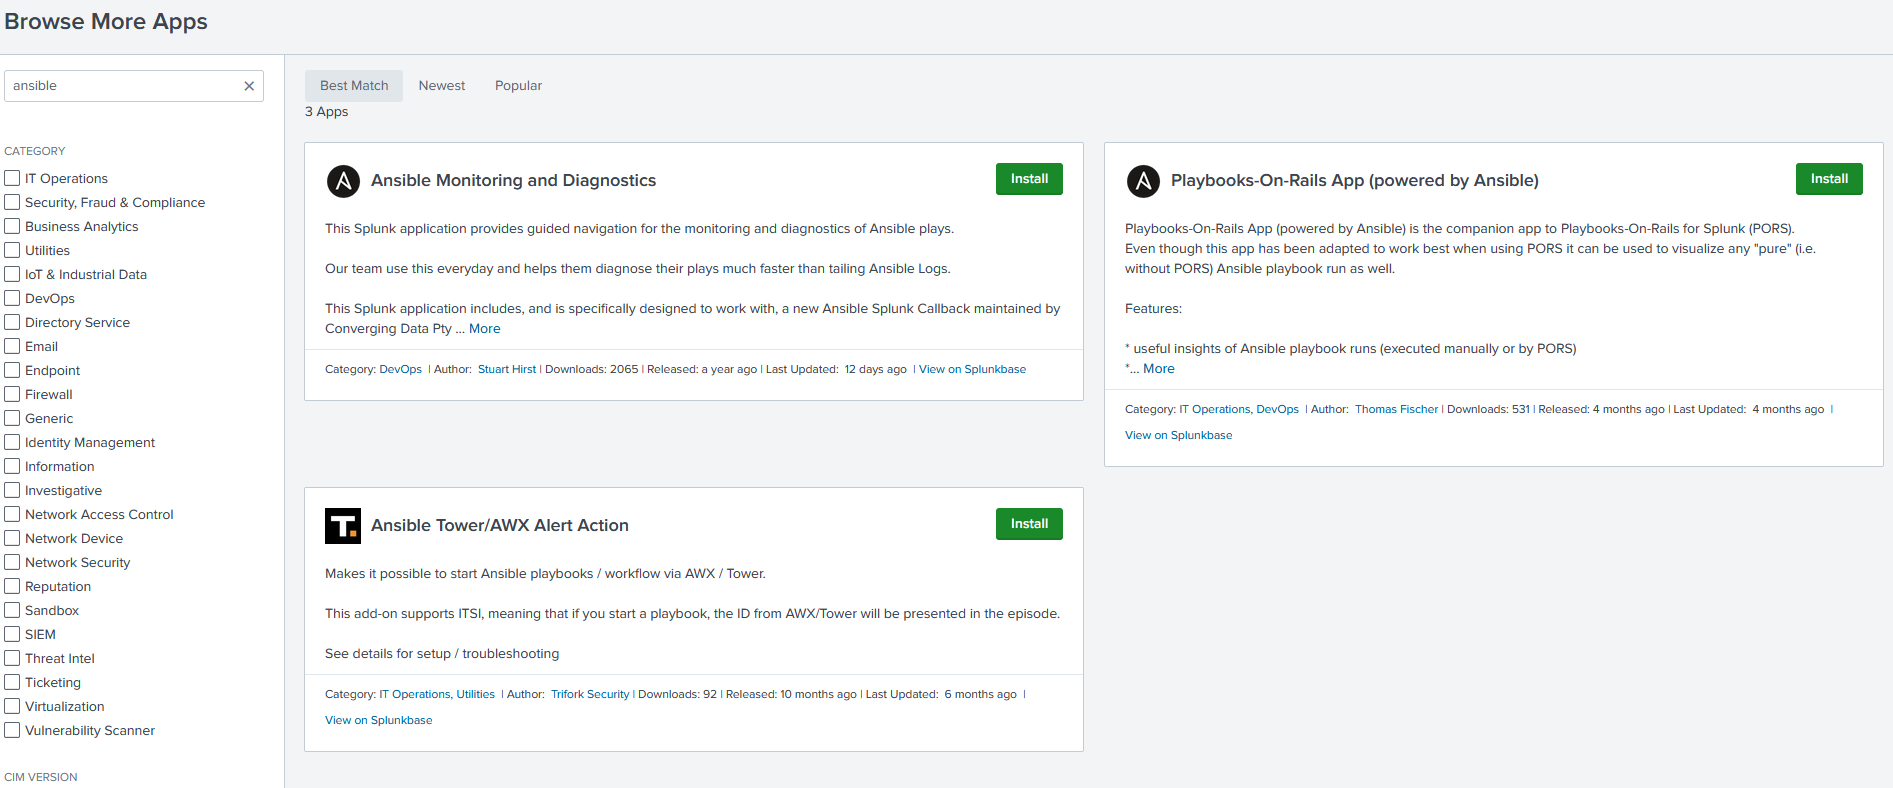Tick the Network Device checkbox
Viewport: 1893px width, 788px height.
tap(12, 538)
